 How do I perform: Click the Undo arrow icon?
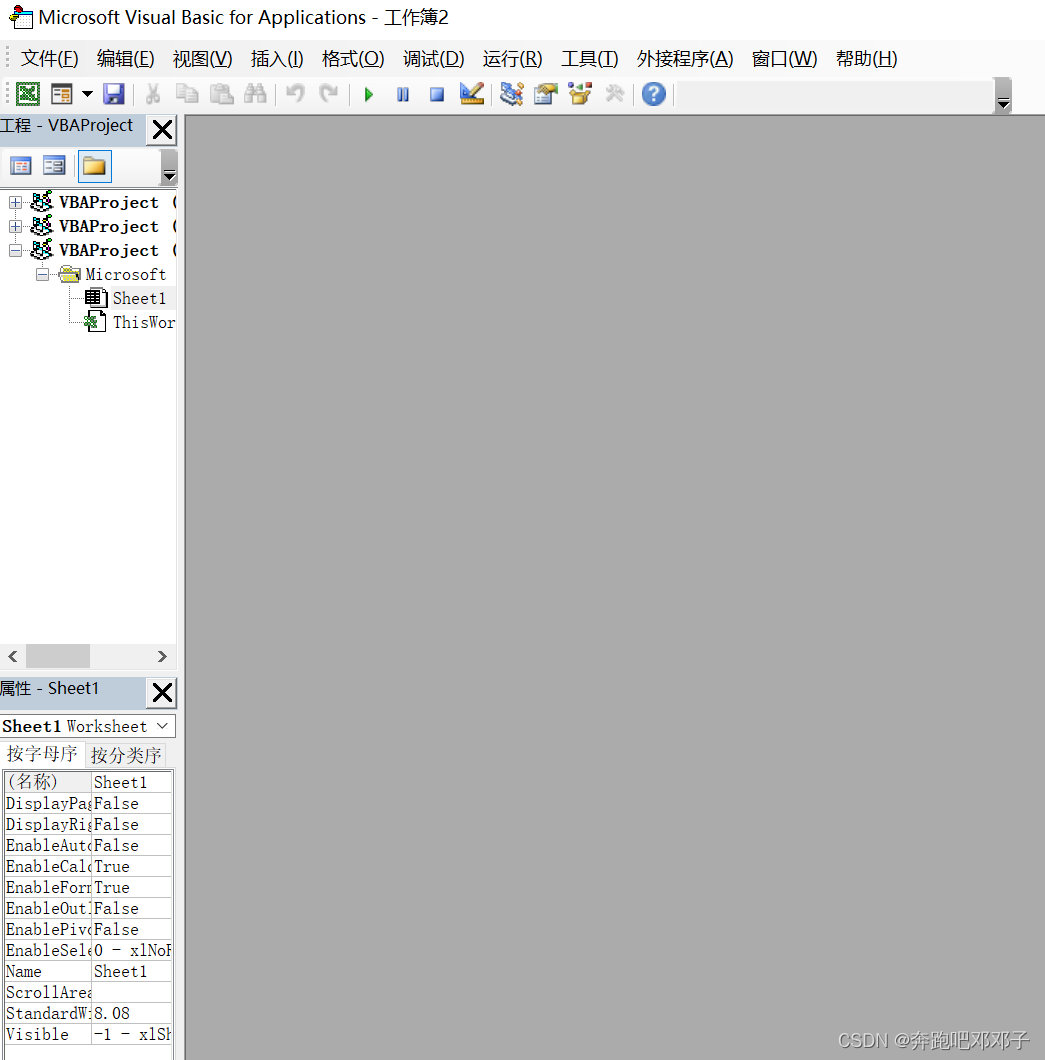point(295,94)
